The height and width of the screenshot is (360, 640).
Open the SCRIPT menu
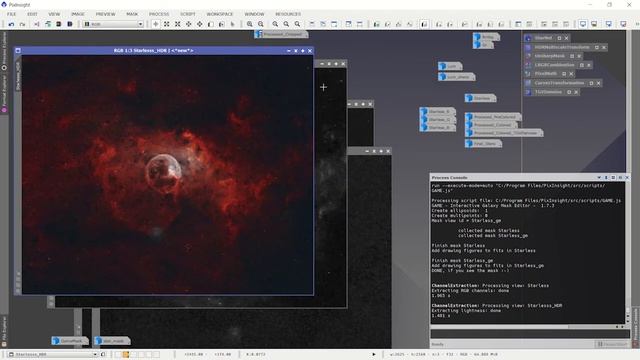click(188, 14)
